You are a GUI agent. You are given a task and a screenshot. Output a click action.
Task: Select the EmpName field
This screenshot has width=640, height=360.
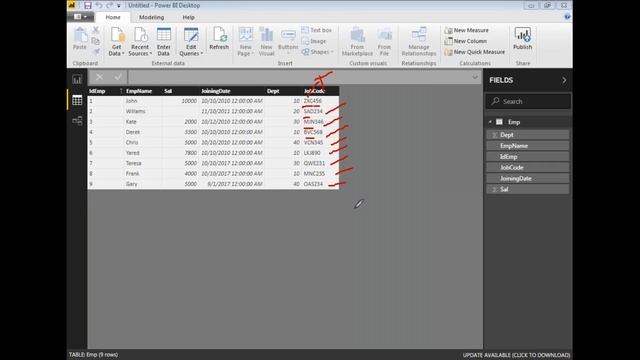click(527, 146)
